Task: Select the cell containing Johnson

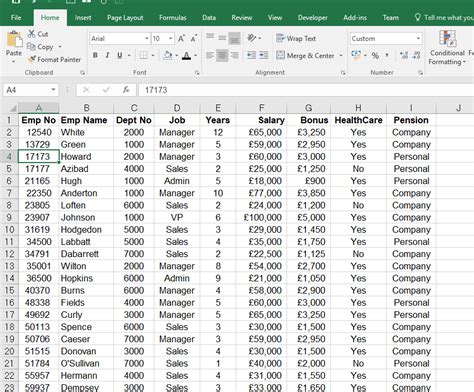Action: [x=86, y=218]
